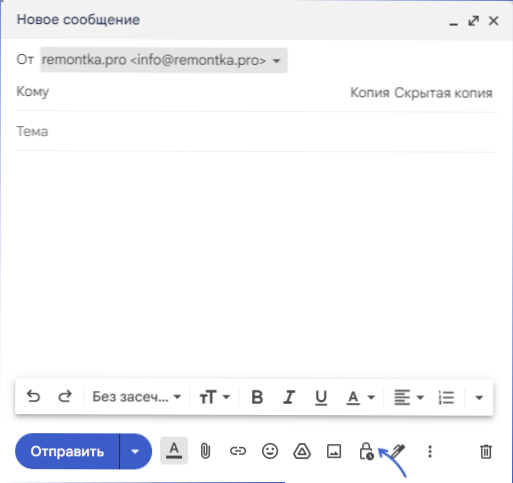Open the text size dropdown

coord(215,397)
